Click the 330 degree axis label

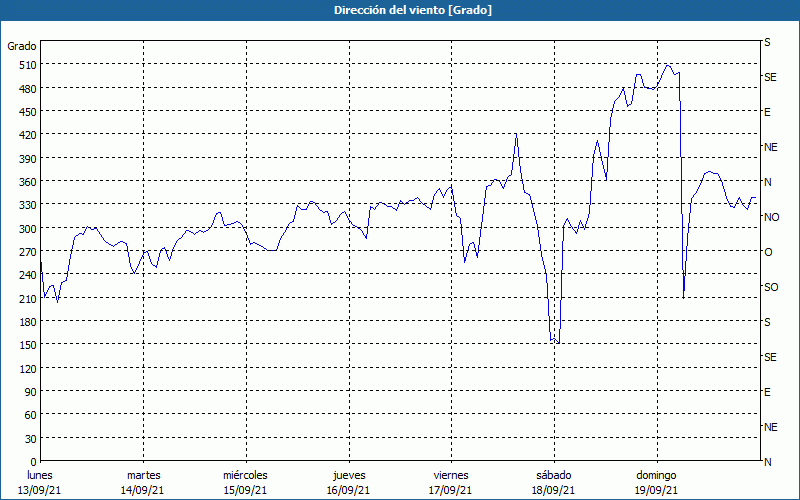click(x=28, y=205)
